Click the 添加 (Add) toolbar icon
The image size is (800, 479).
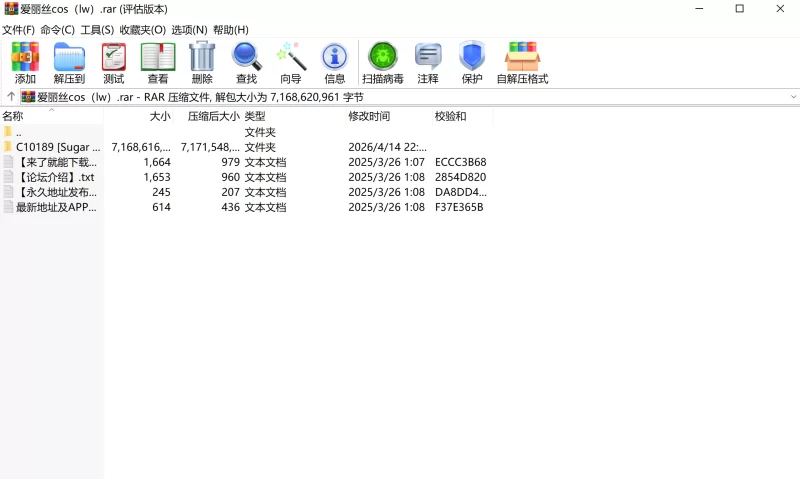25,56
